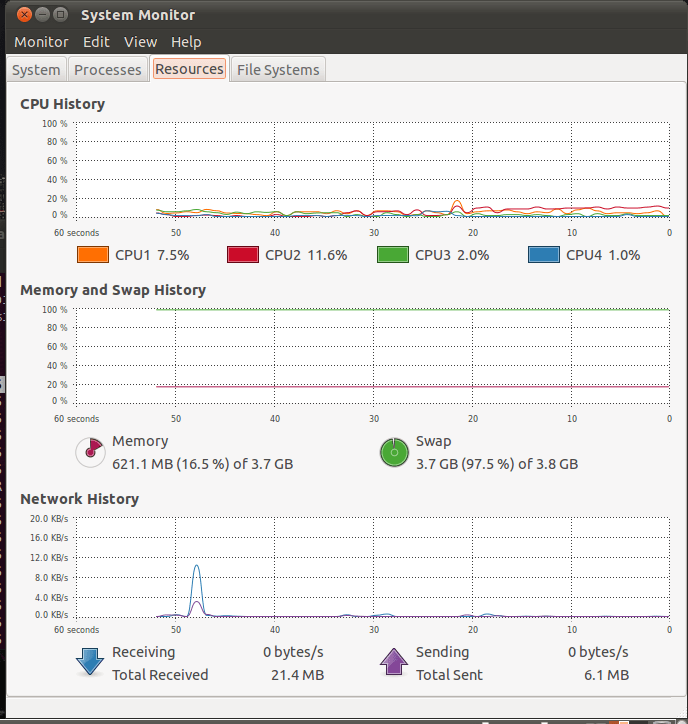
Task: Click the 3.7 GB swap usage text
Action: click(x=497, y=464)
